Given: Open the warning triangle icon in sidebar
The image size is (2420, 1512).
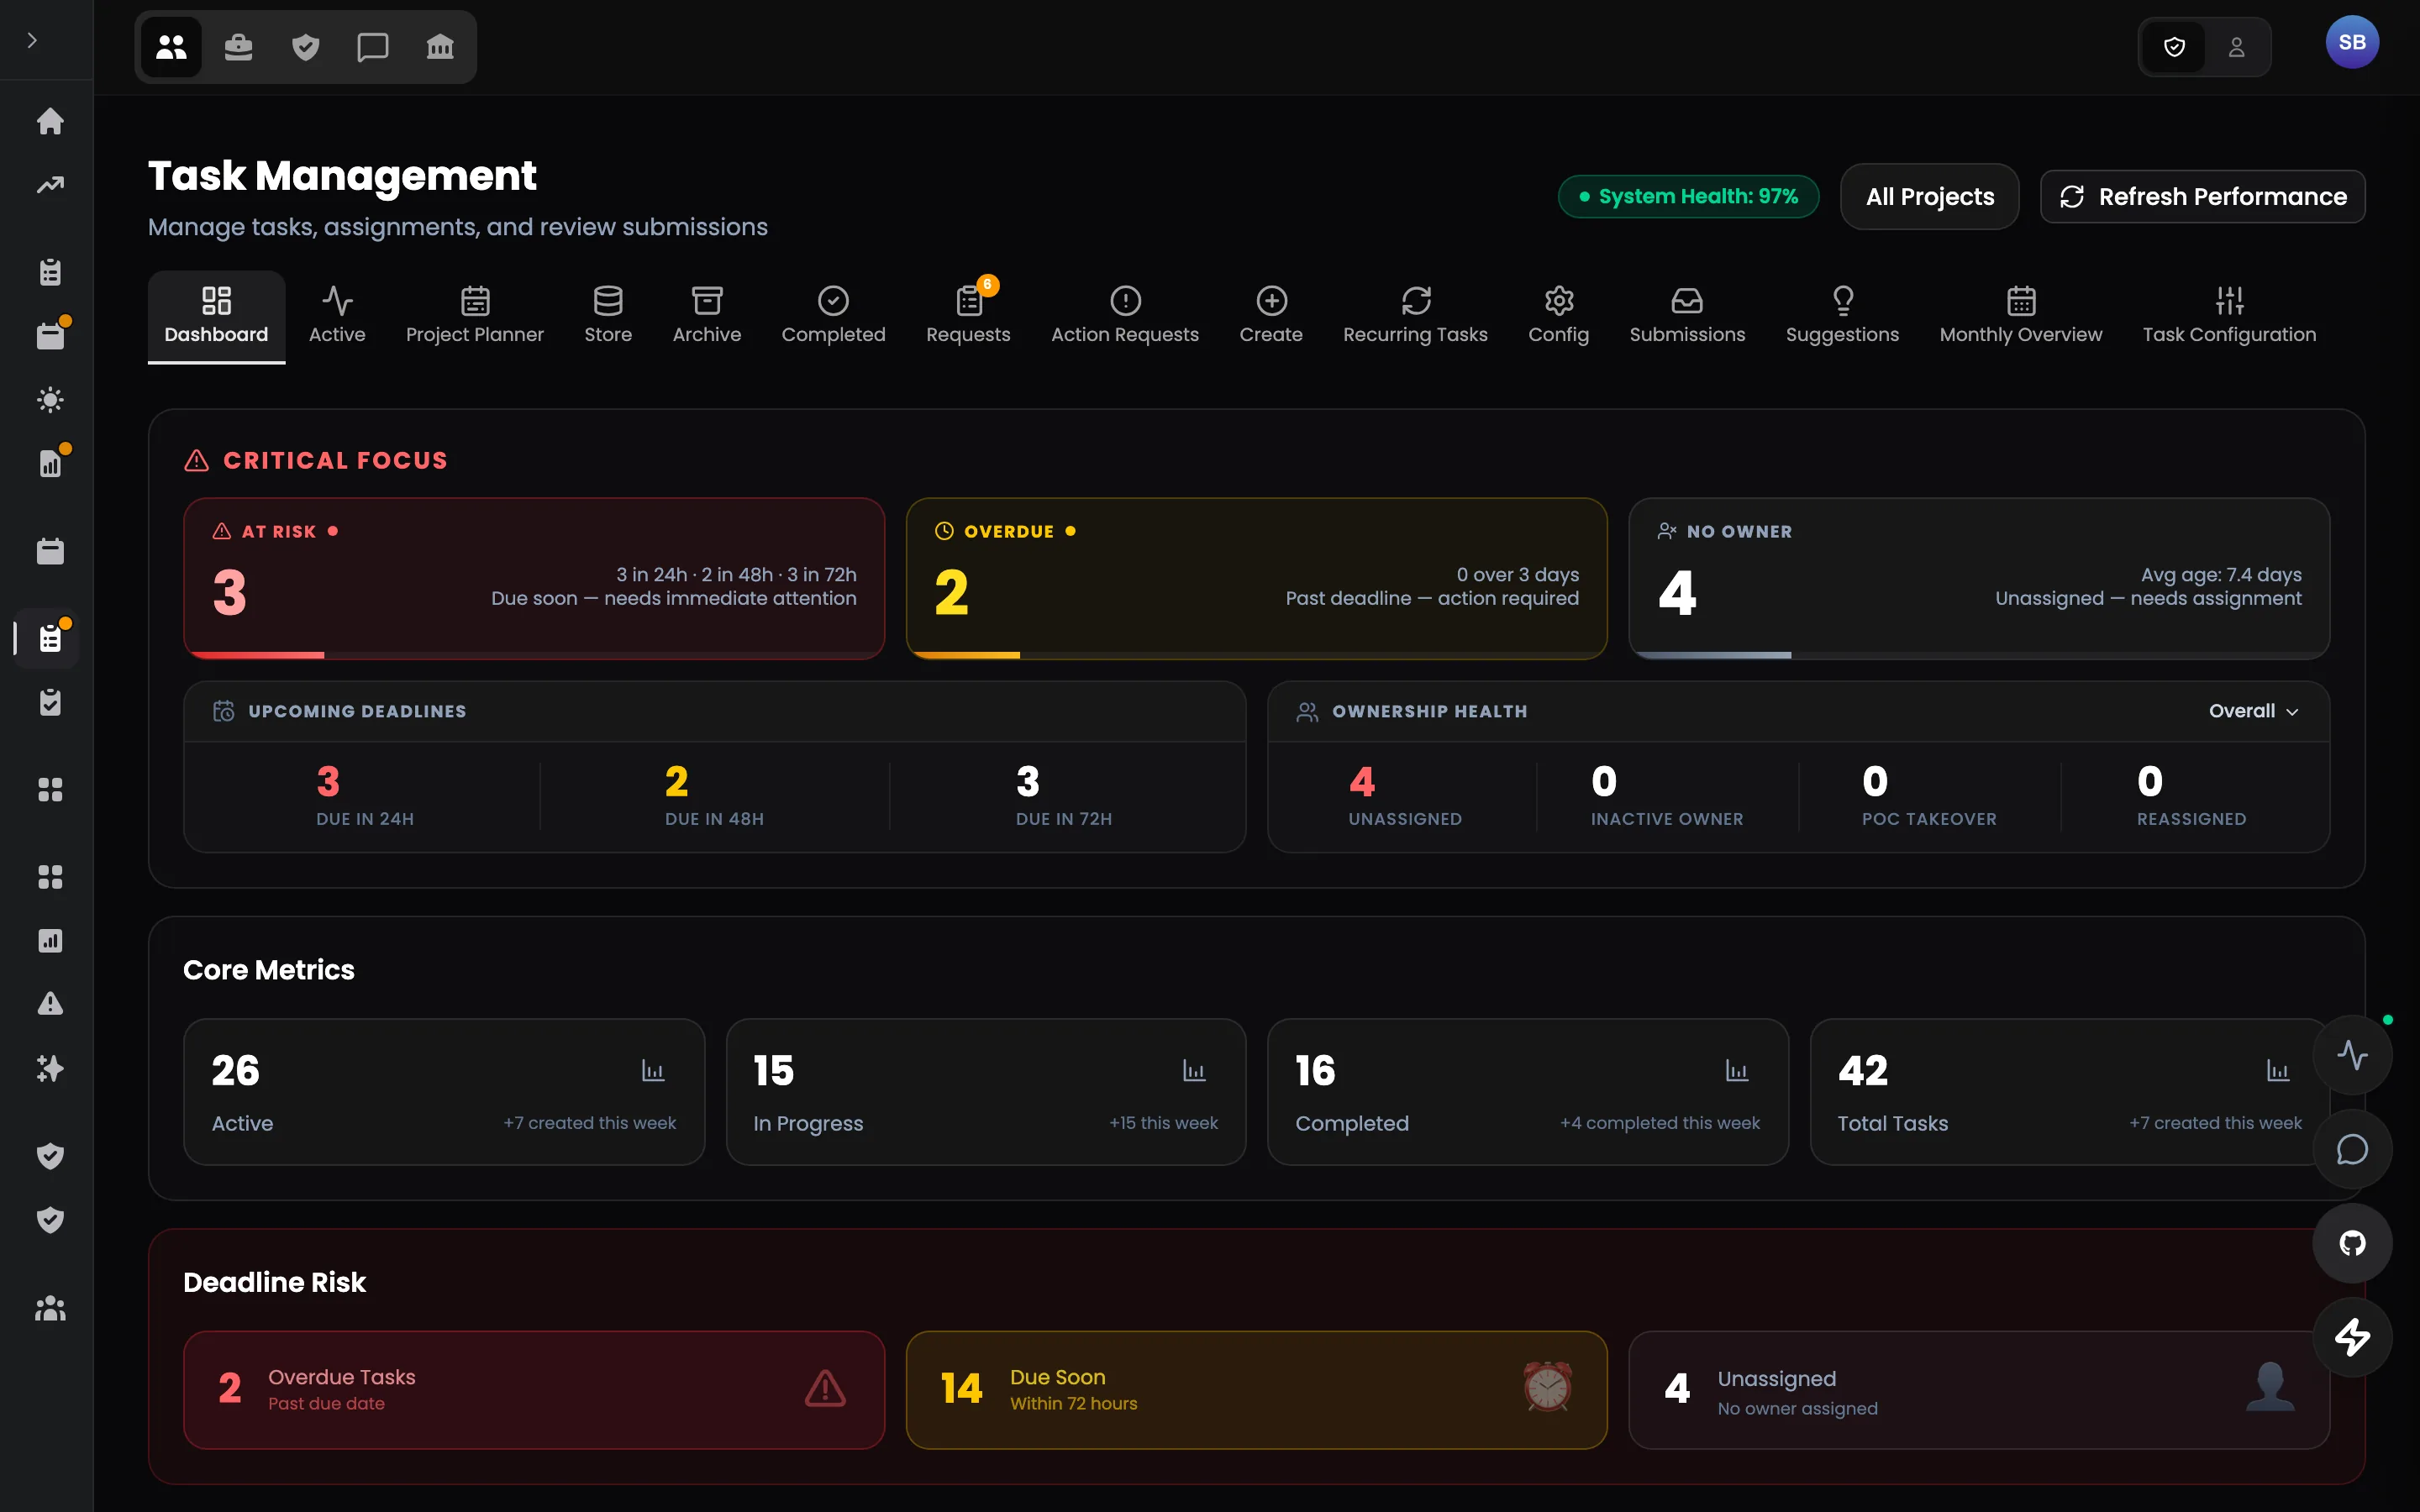Looking at the screenshot, I should (50, 1003).
